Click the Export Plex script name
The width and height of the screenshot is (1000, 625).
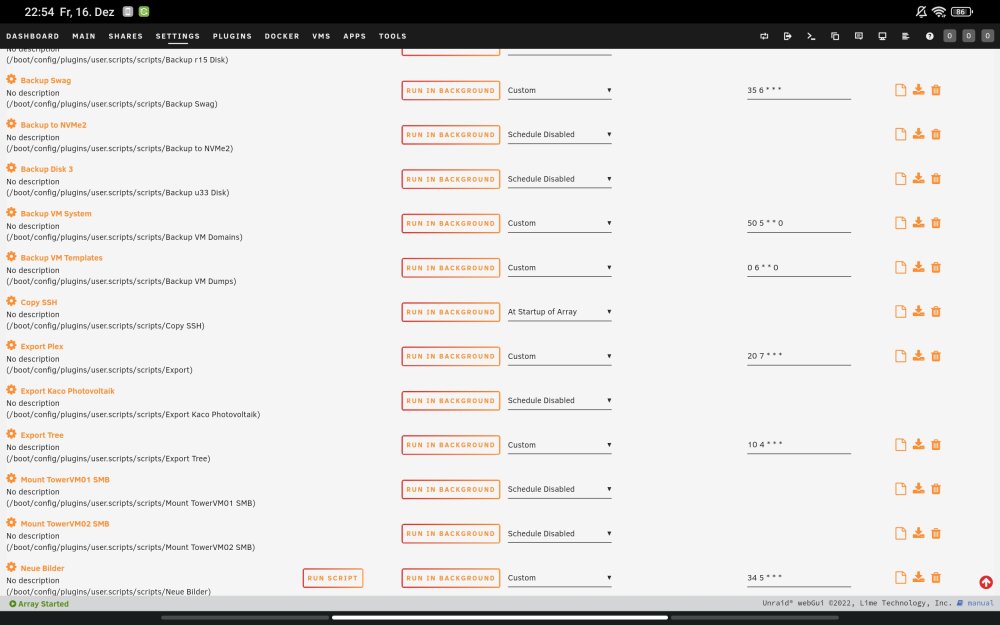[x=41, y=346]
